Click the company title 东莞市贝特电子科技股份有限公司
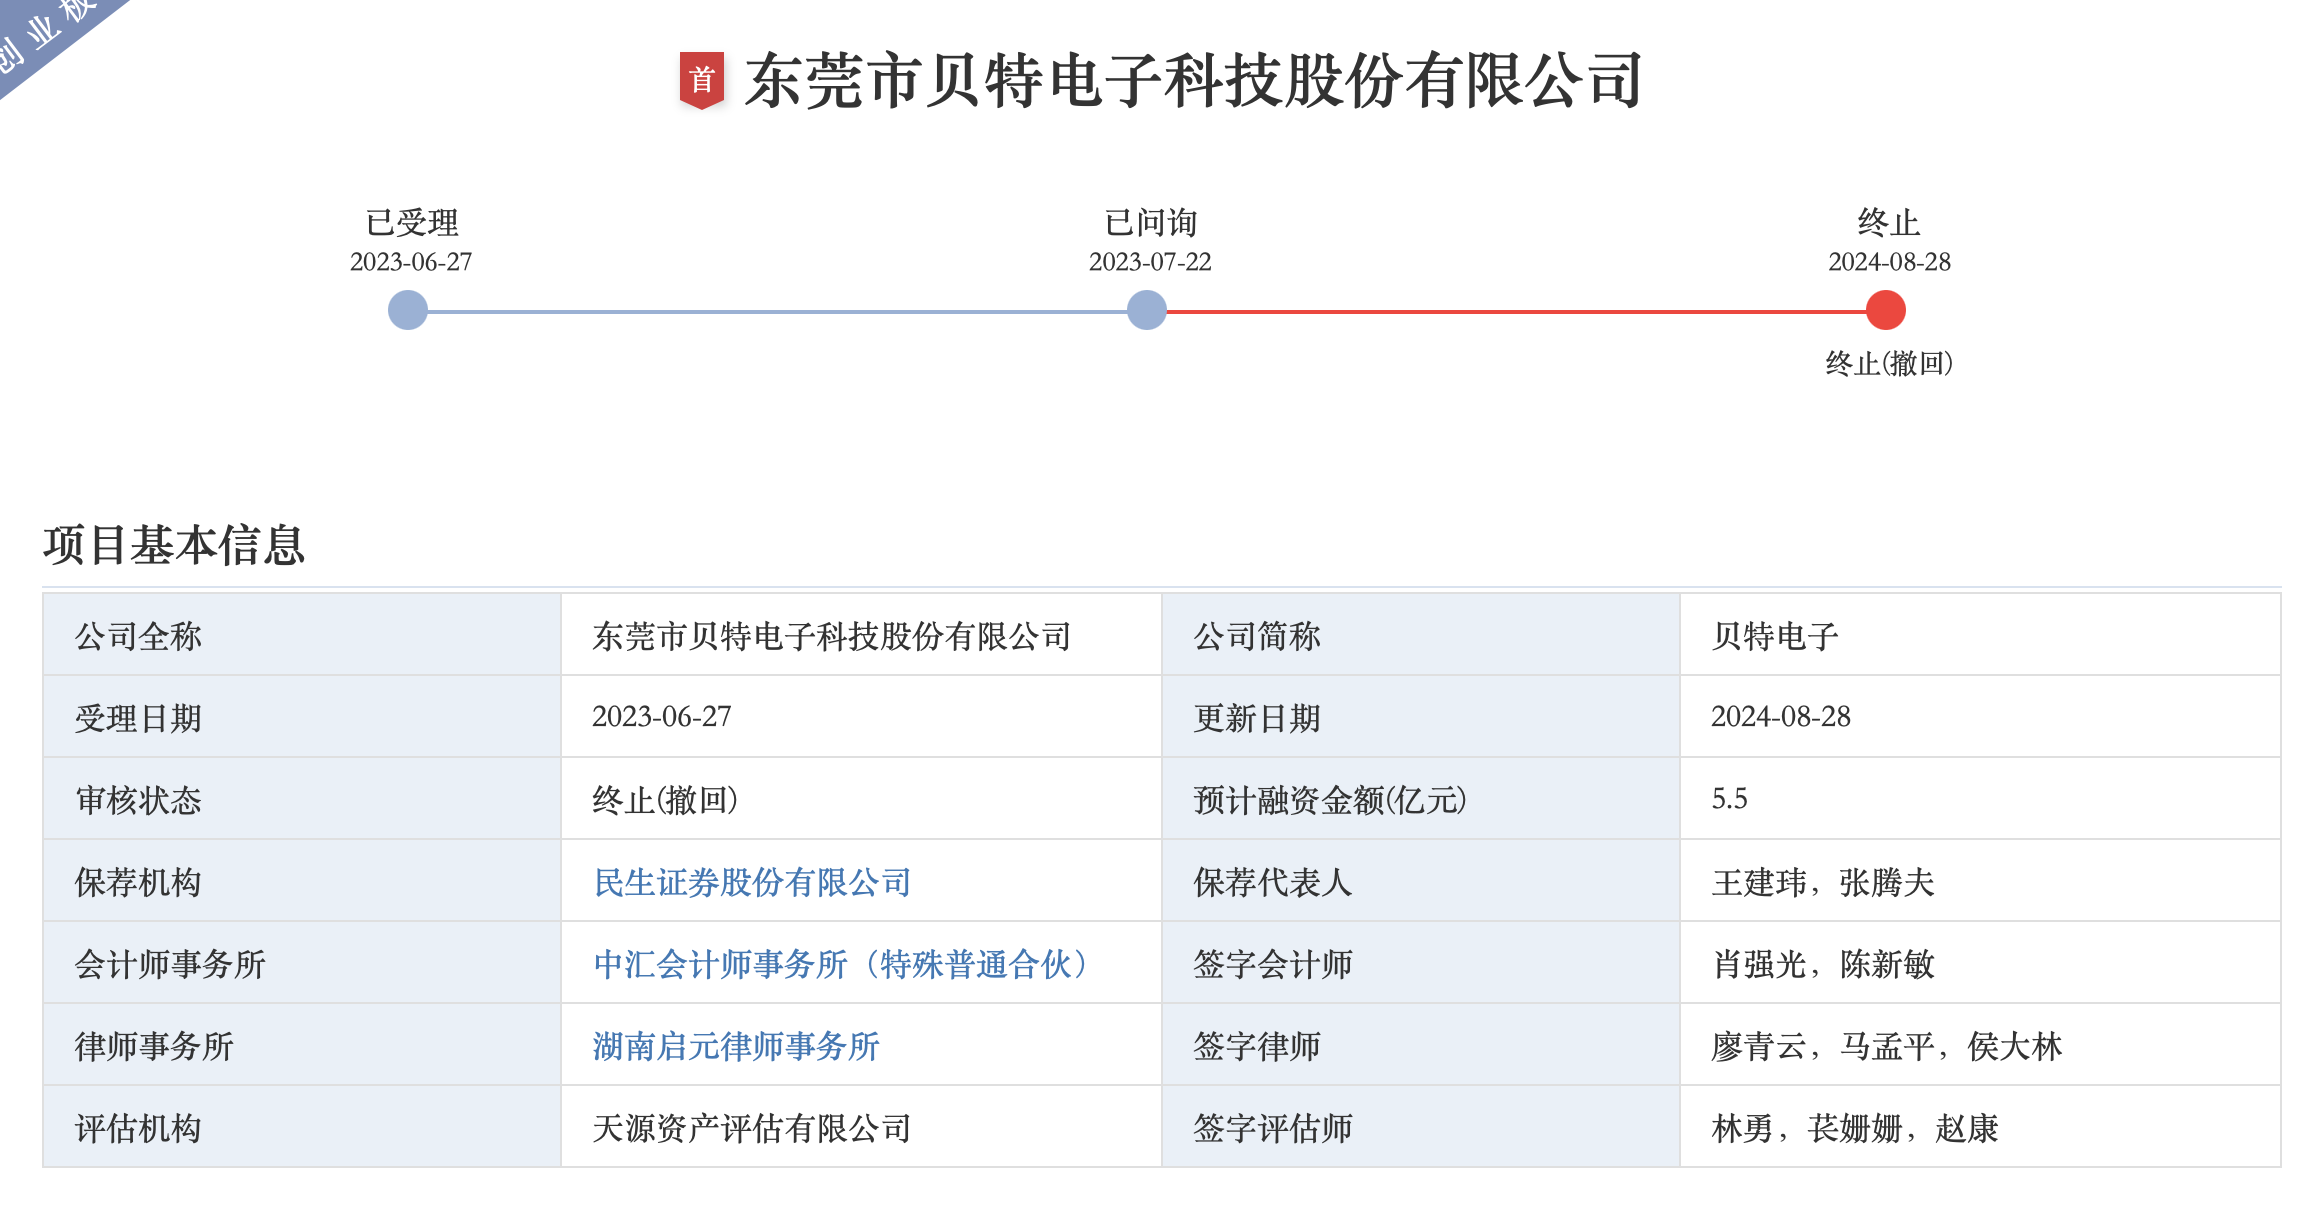Viewport: 2320px width, 1214px height. (x=1193, y=80)
